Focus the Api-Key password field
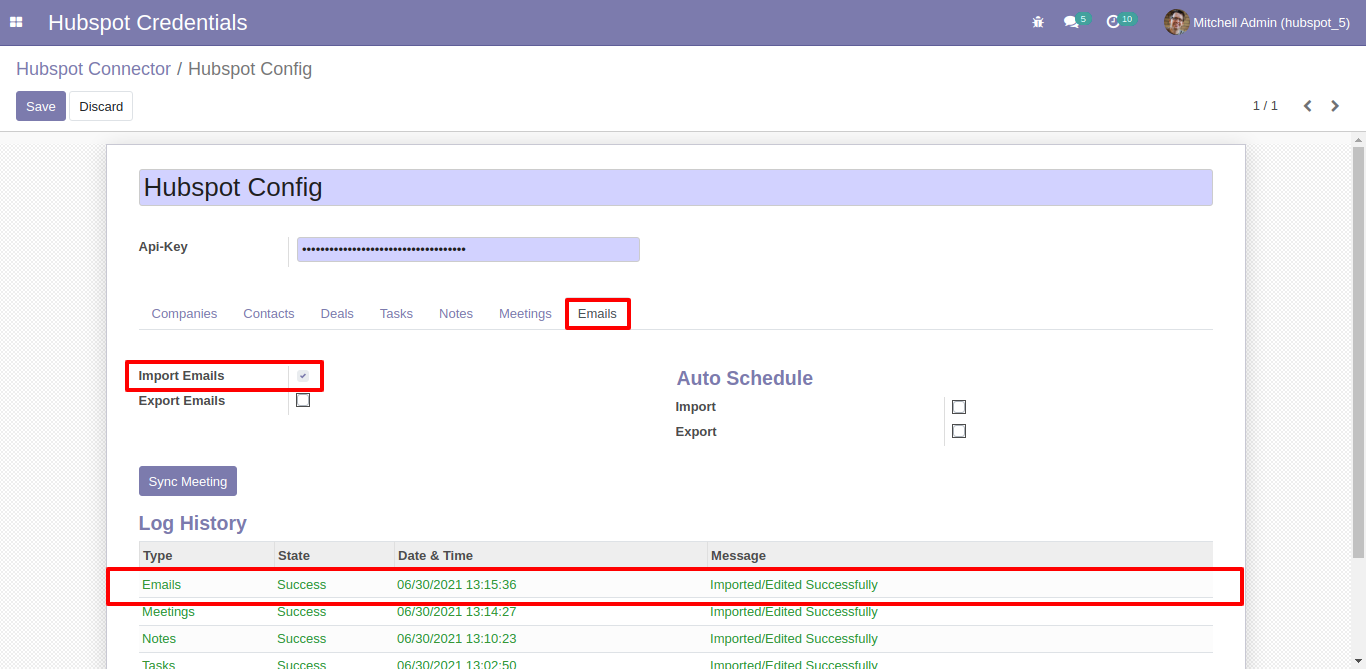This screenshot has height=669, width=1366. (x=468, y=249)
